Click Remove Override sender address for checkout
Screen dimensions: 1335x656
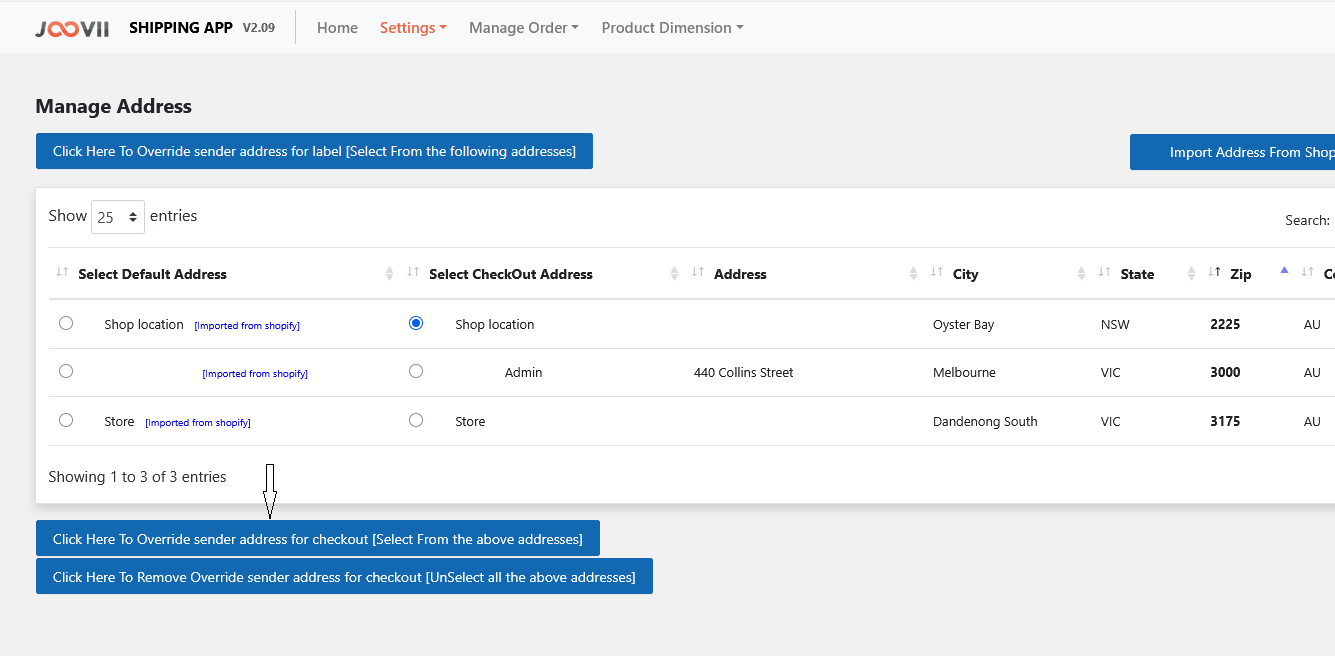pos(344,577)
